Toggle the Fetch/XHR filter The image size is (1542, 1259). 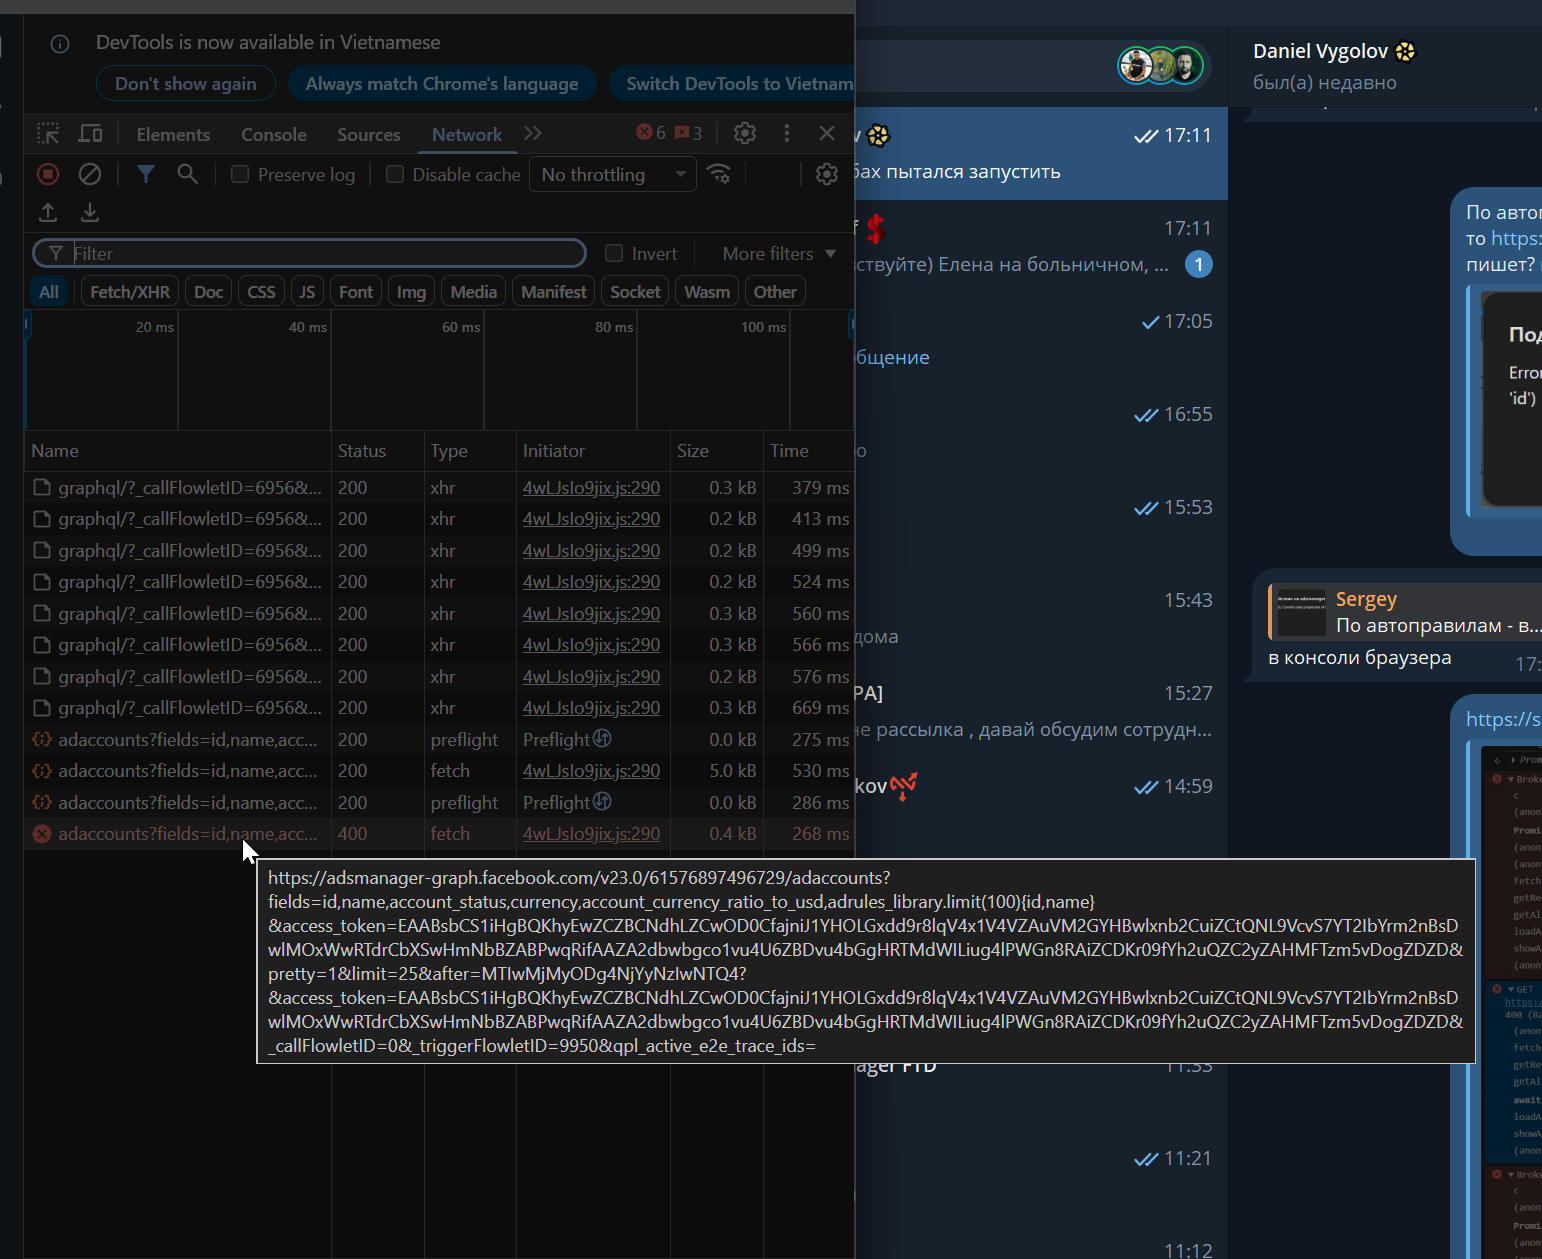point(130,292)
